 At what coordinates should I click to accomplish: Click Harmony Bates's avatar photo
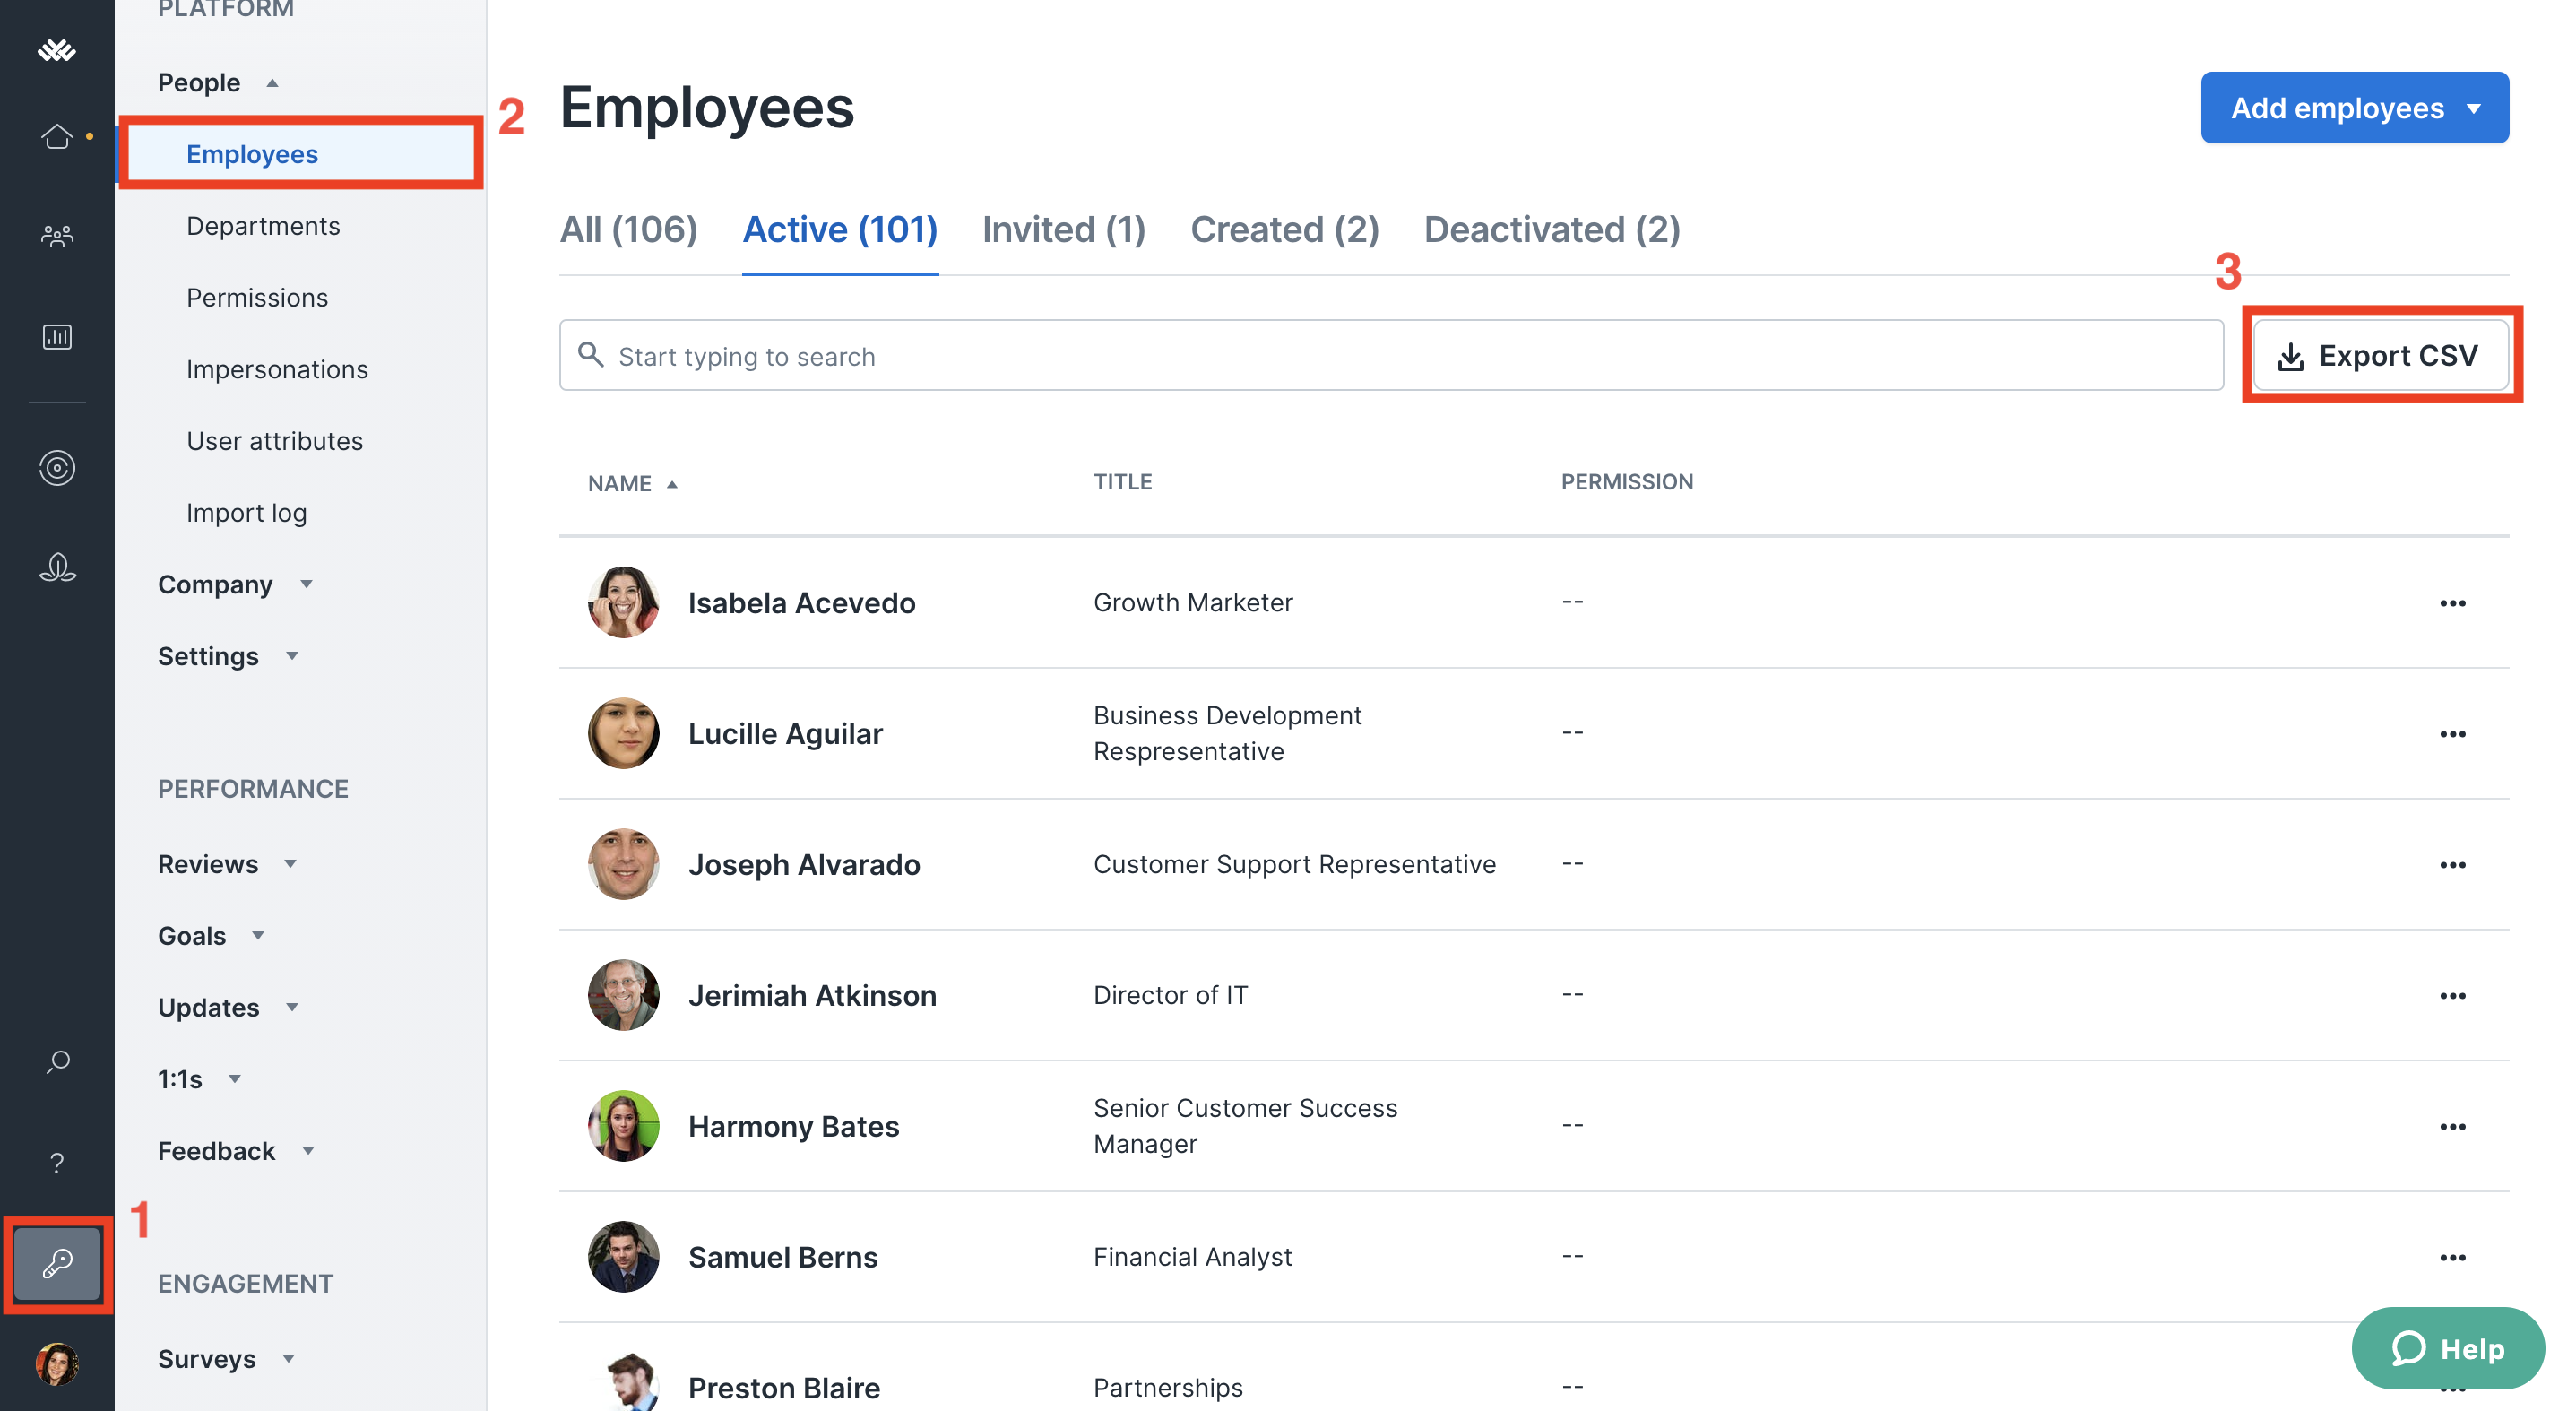[x=623, y=1126]
